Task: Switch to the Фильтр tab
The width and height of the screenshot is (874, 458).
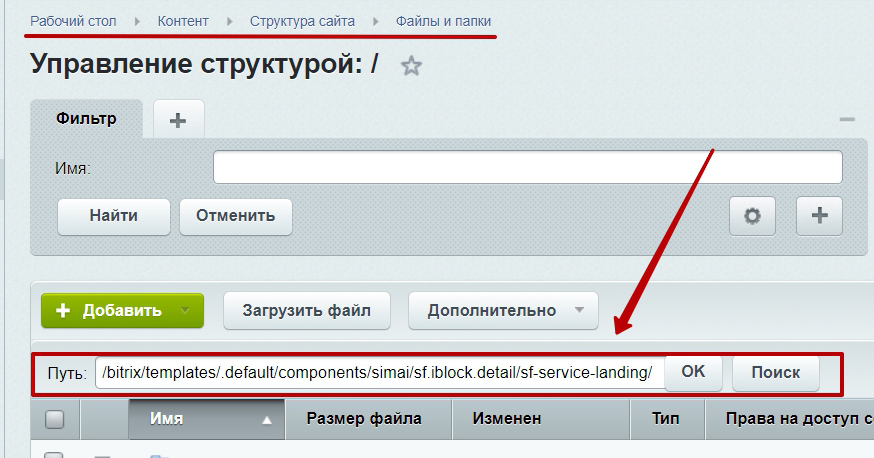Action: point(86,119)
